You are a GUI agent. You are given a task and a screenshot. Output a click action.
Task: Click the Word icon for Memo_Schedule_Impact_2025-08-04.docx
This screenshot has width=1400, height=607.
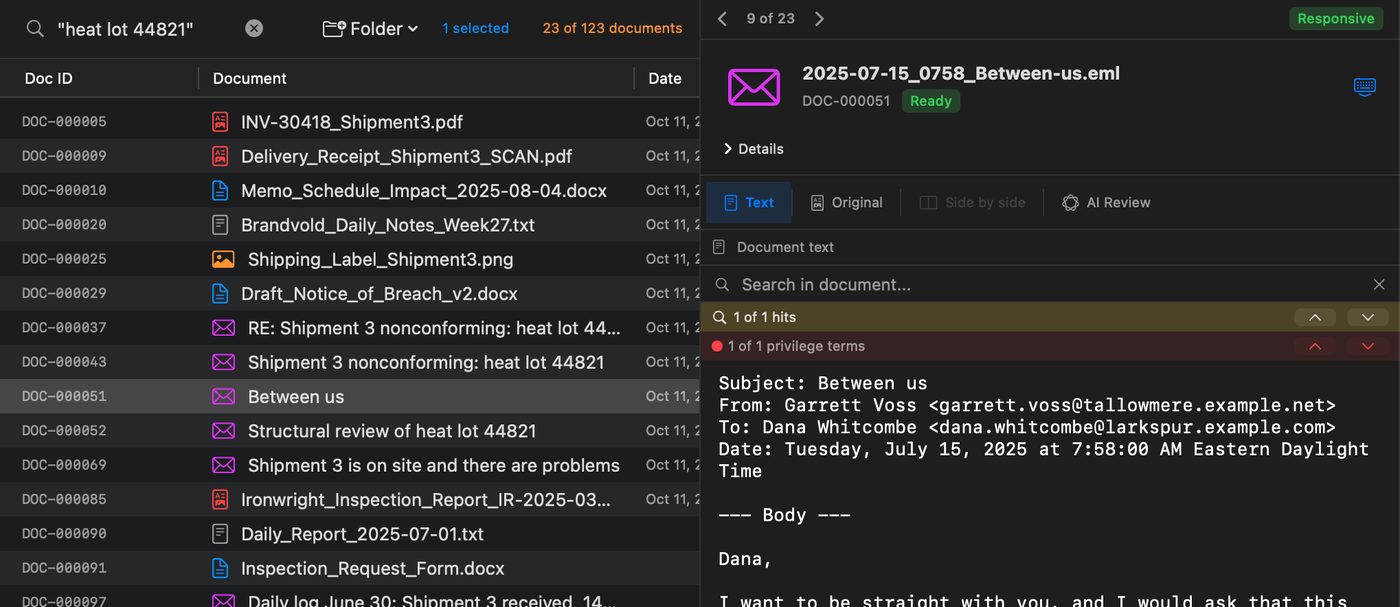pyautogui.click(x=220, y=190)
